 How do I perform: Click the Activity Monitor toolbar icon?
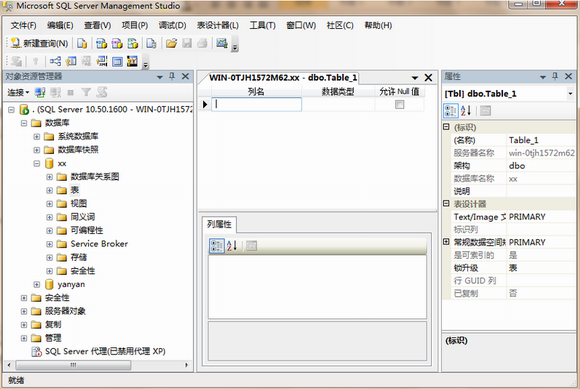(222, 43)
